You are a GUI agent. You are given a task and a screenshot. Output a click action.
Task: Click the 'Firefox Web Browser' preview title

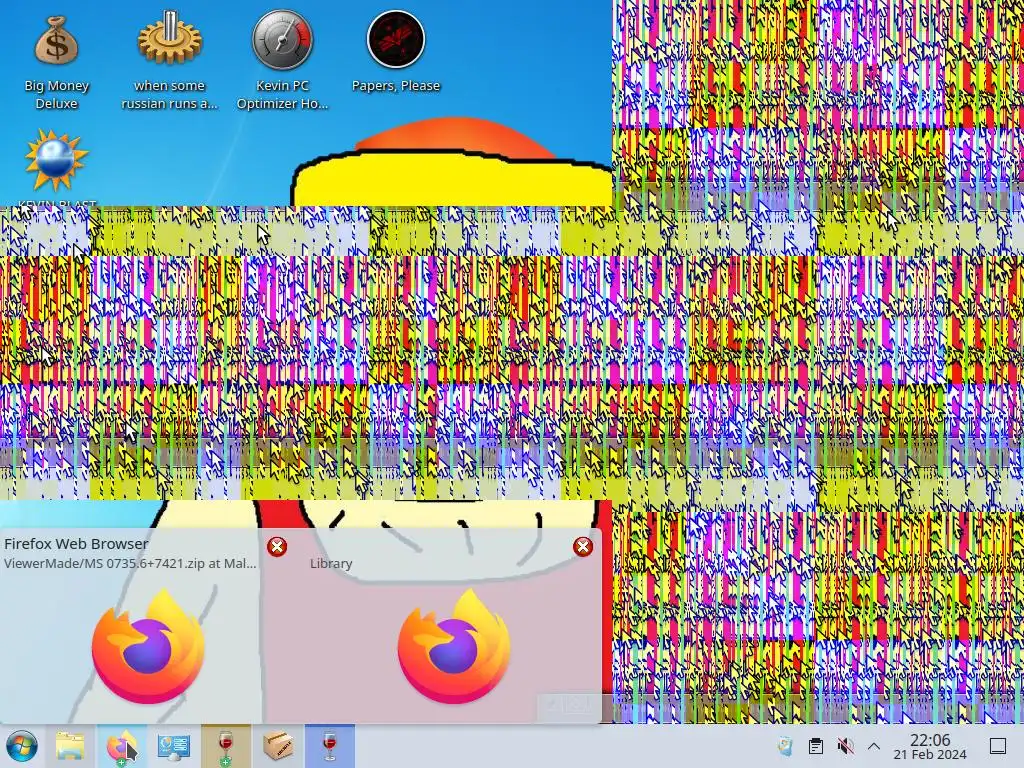(x=76, y=543)
